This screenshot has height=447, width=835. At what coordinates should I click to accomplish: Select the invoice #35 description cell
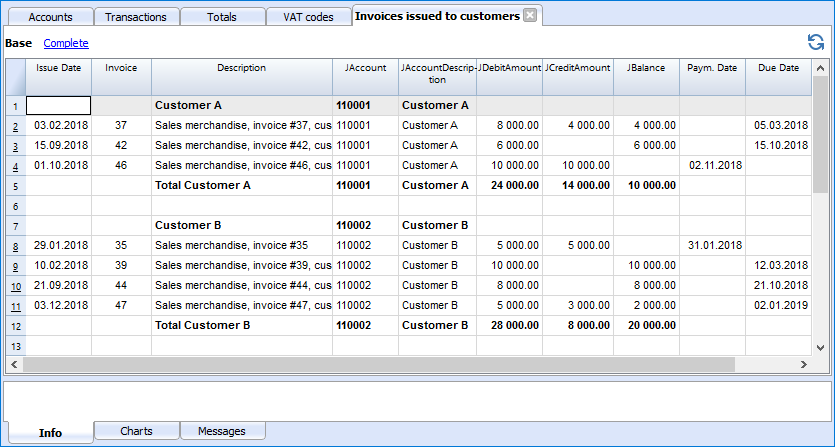coord(242,246)
